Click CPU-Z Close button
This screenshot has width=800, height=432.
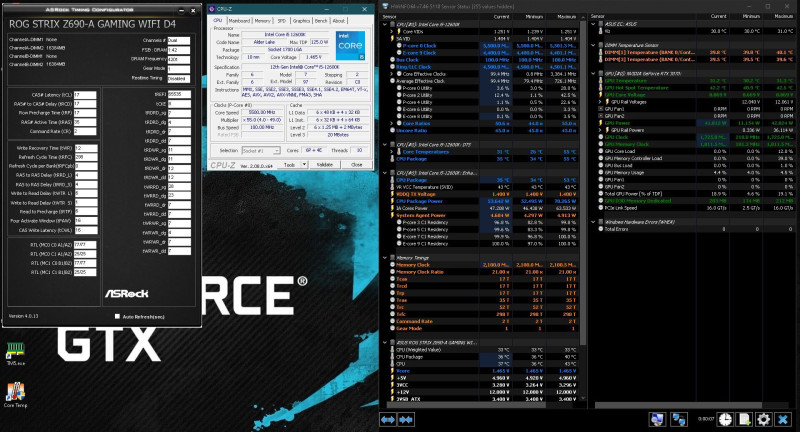(x=357, y=164)
